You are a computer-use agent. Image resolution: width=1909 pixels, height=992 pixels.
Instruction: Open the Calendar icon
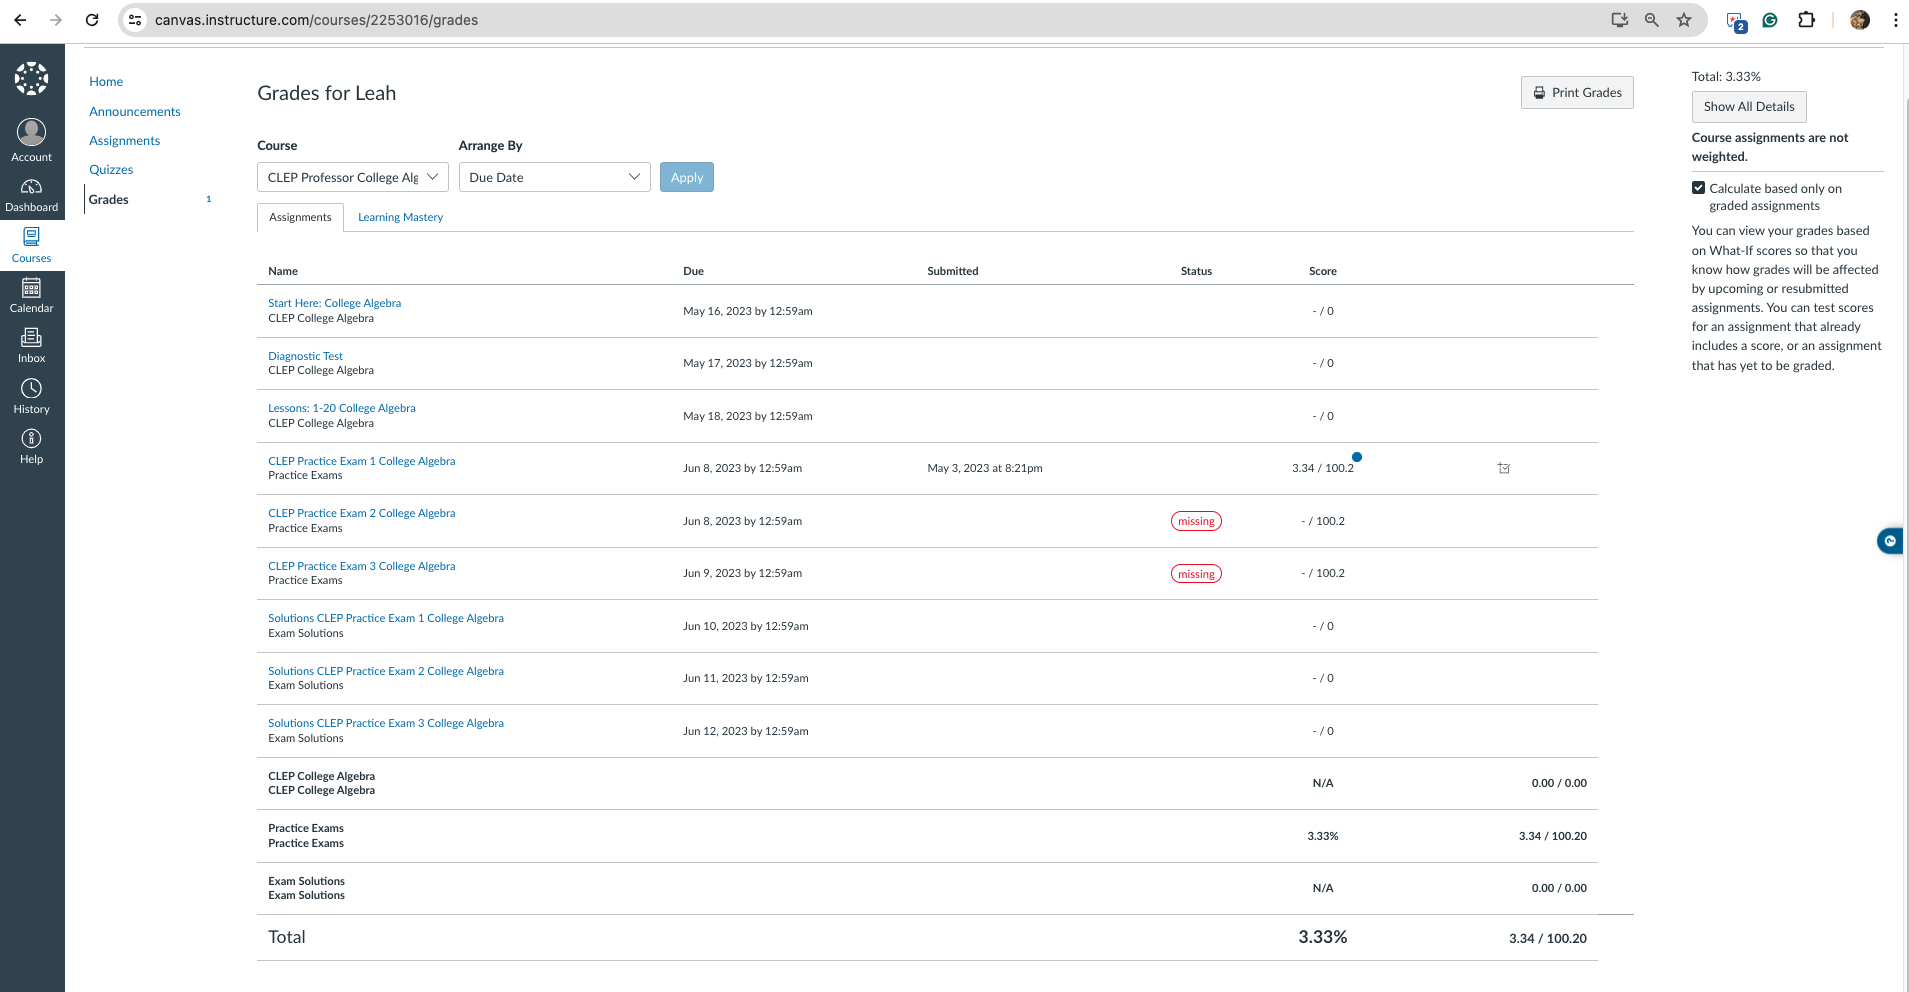click(x=31, y=293)
